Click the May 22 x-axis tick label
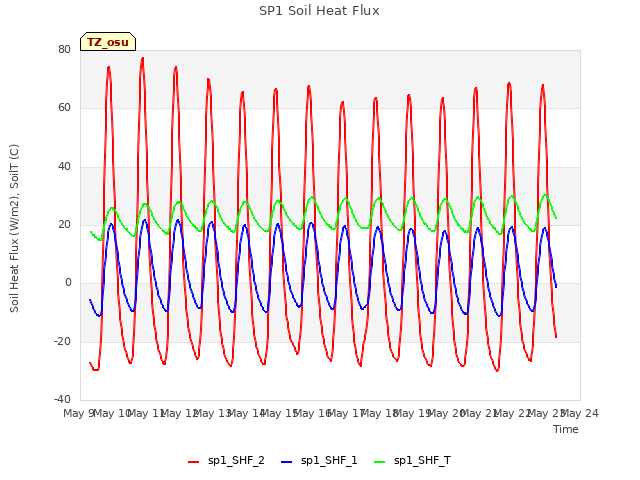Screen dimensions: 640x480 click(x=512, y=413)
